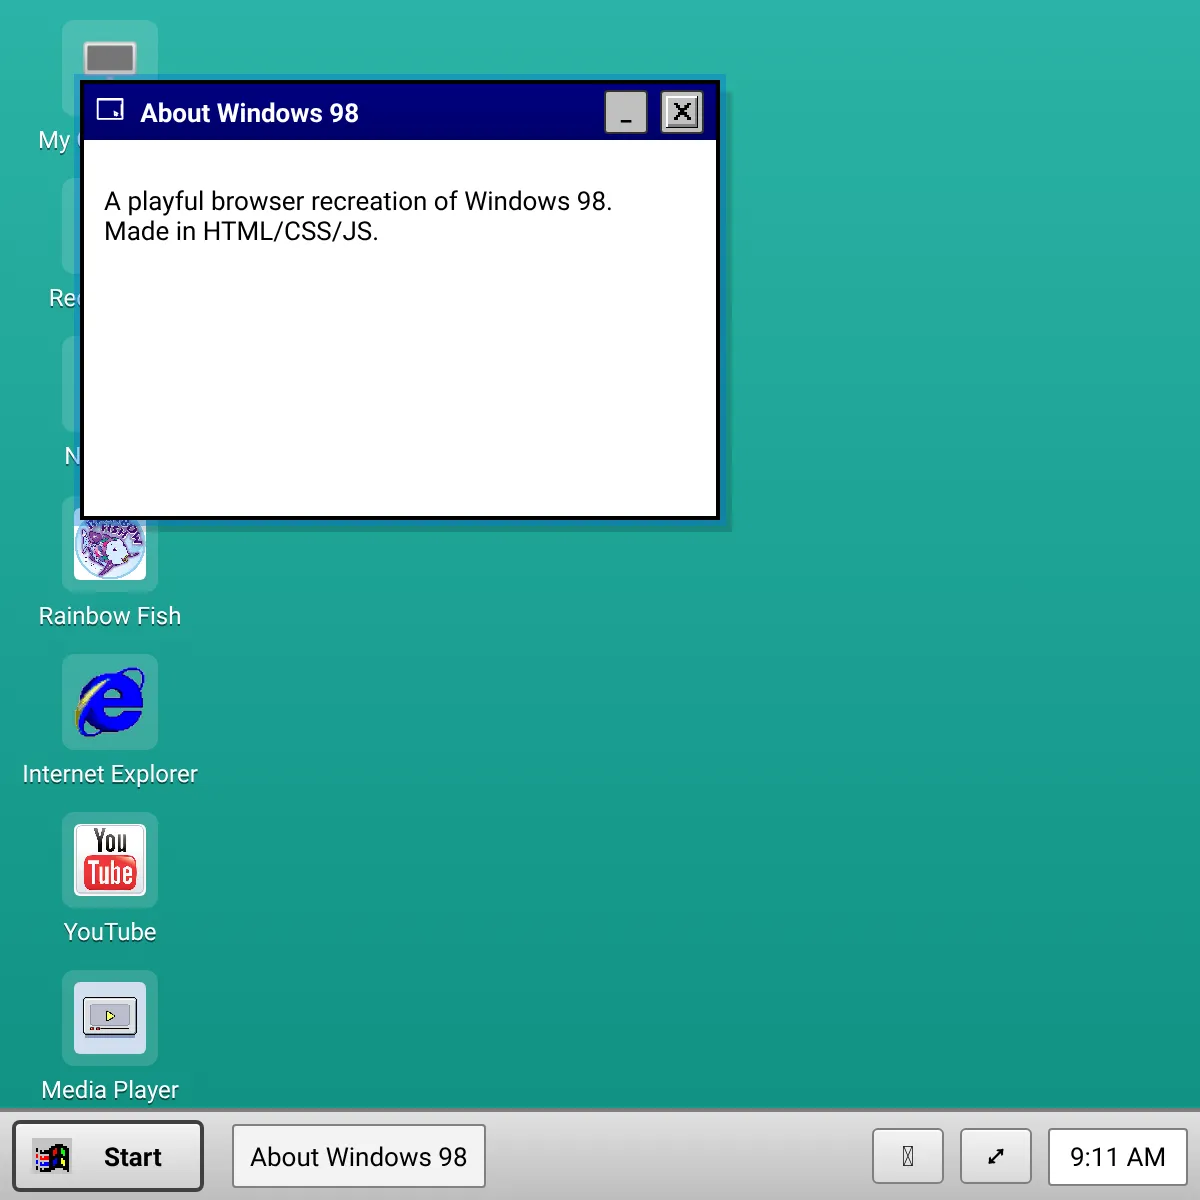Click the About Windows 98 title text

[249, 113]
